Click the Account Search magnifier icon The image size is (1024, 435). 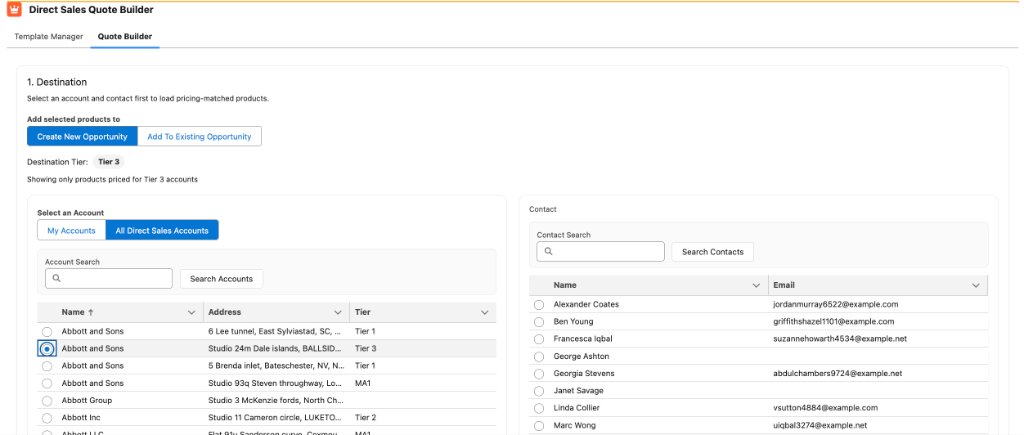click(x=57, y=278)
